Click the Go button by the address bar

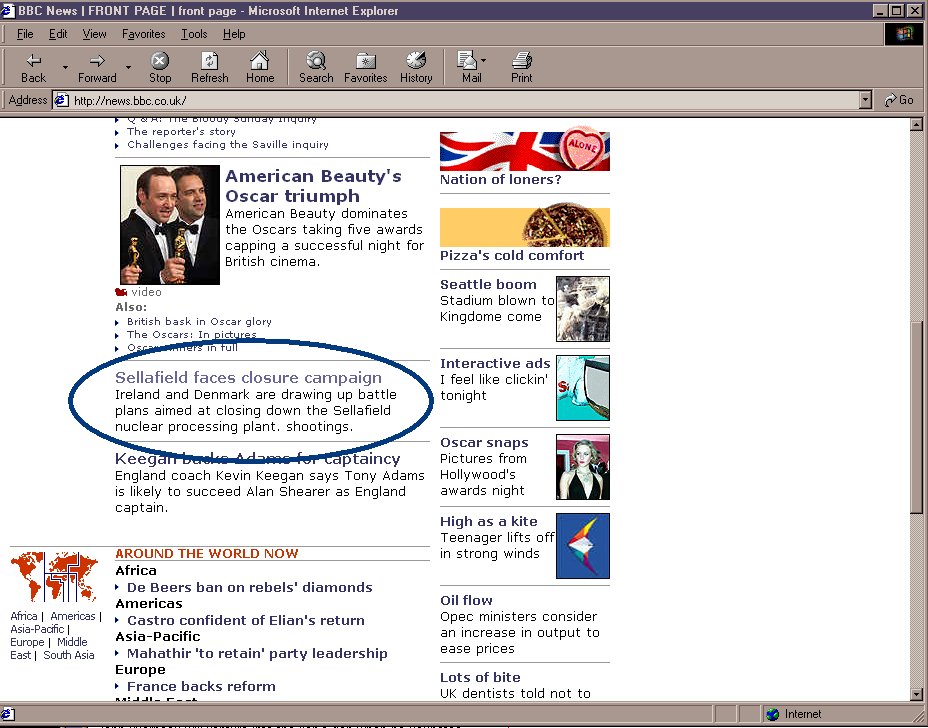(900, 100)
